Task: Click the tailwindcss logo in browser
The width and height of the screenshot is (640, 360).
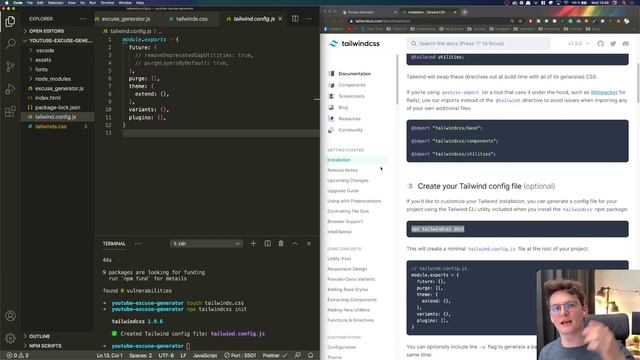Action: tap(354, 43)
